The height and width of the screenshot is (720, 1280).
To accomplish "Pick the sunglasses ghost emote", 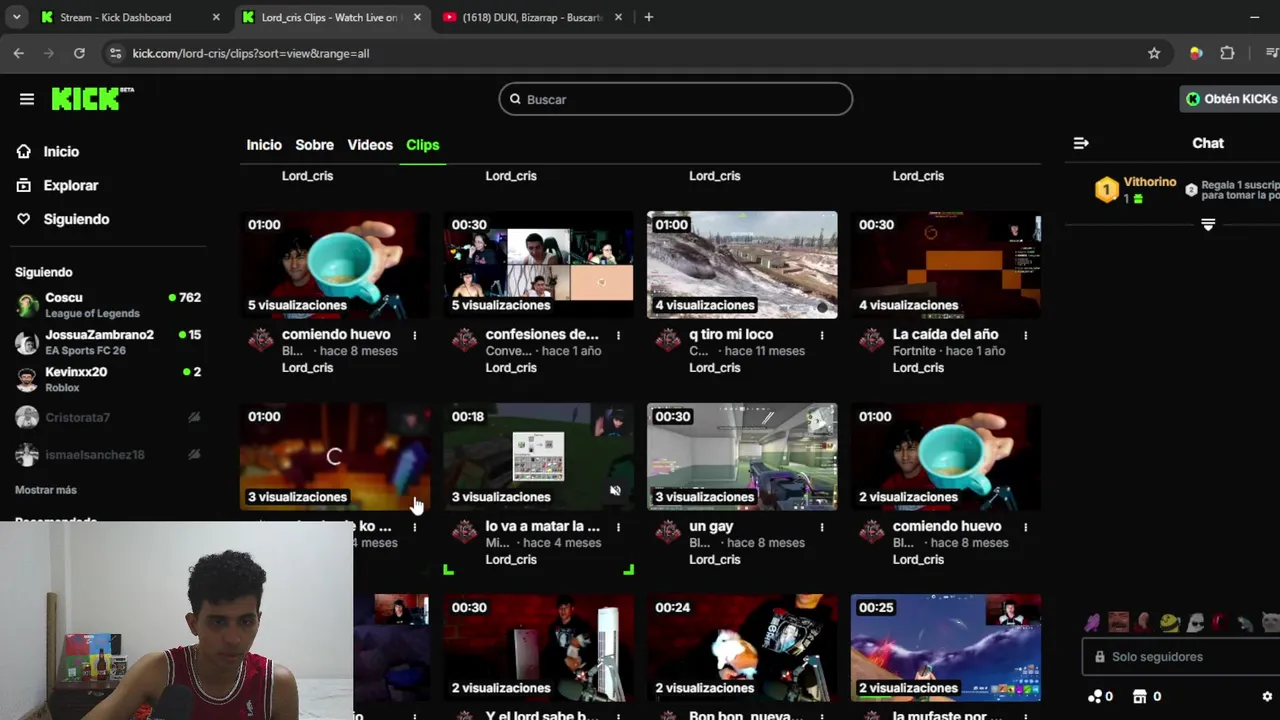I will [1195, 623].
